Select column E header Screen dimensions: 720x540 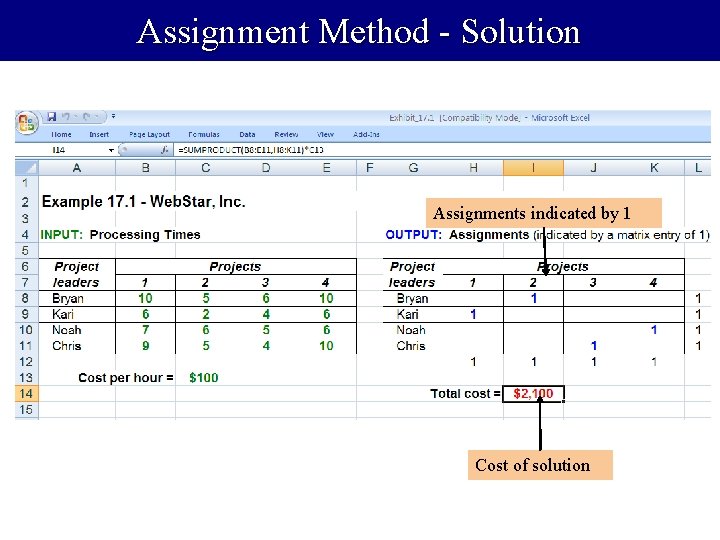326,168
